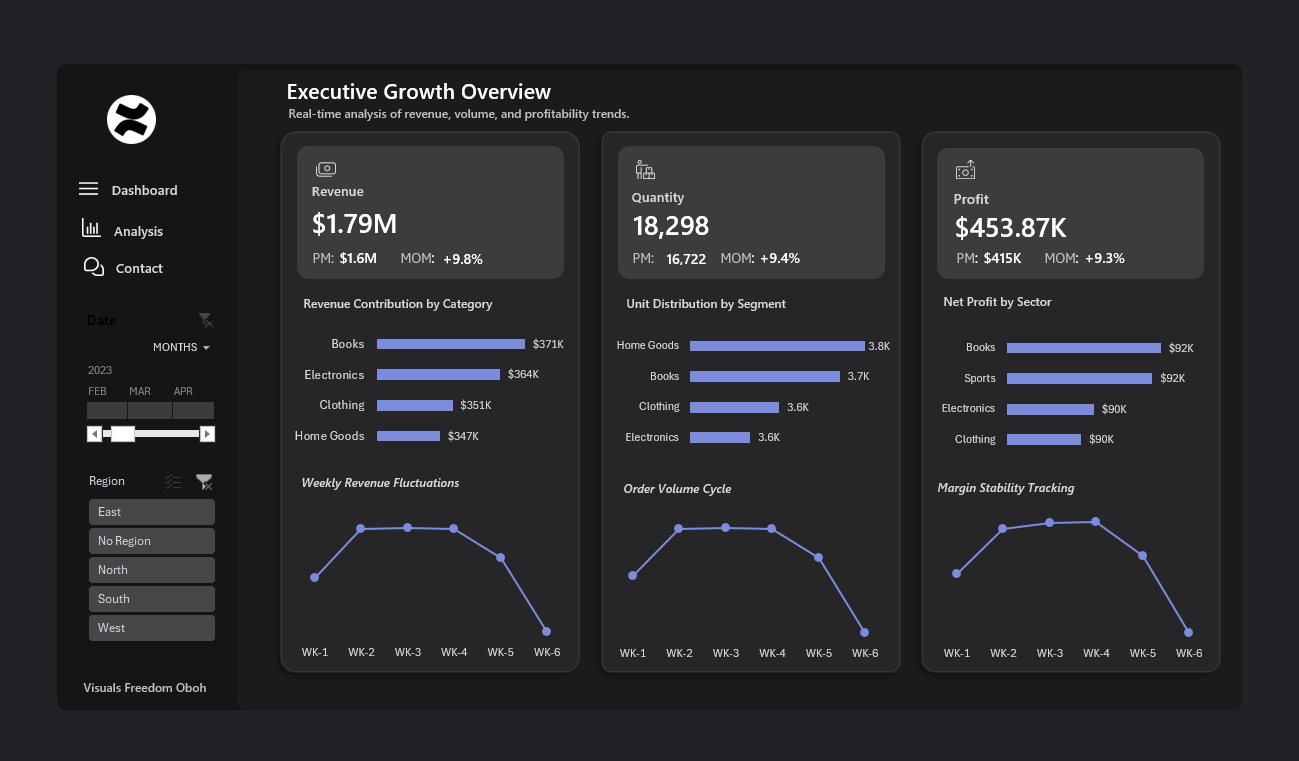Screen dimensions: 1299x761
Task: Clear the Date timeline filter
Action: [205, 320]
